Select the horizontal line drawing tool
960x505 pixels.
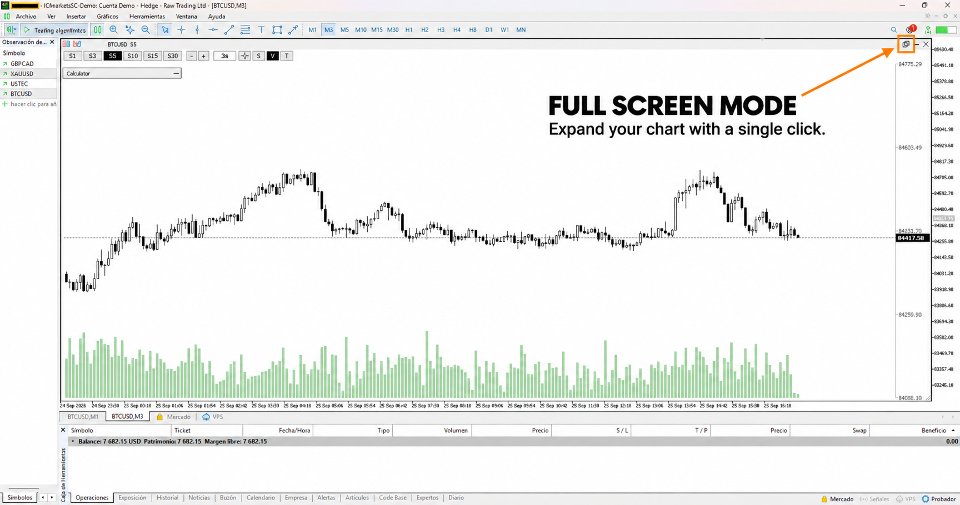[x=213, y=29]
